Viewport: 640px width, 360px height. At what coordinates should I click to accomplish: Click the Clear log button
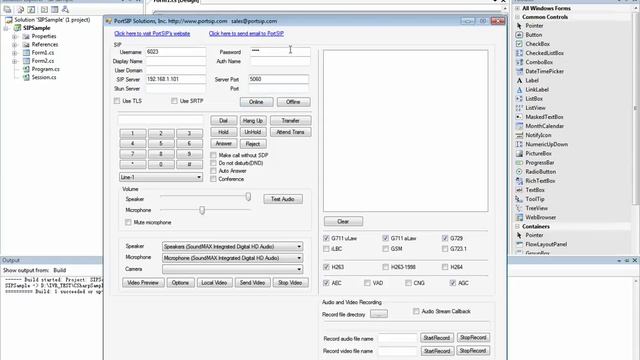click(x=343, y=221)
